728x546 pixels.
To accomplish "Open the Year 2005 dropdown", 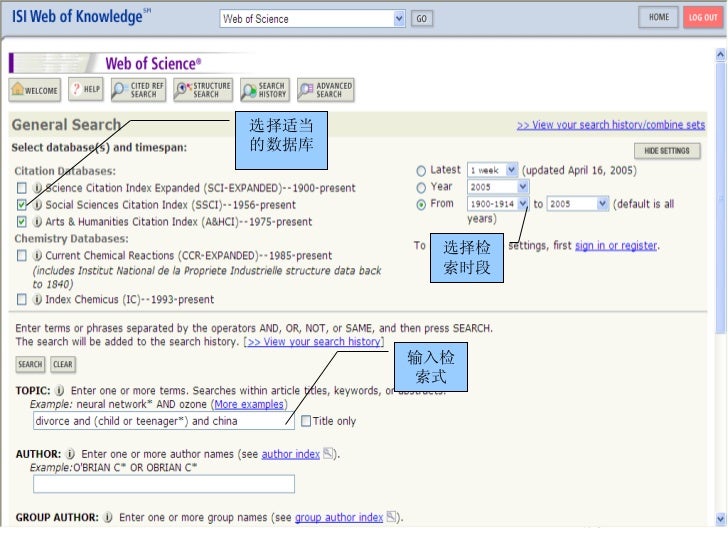I will tap(498, 187).
